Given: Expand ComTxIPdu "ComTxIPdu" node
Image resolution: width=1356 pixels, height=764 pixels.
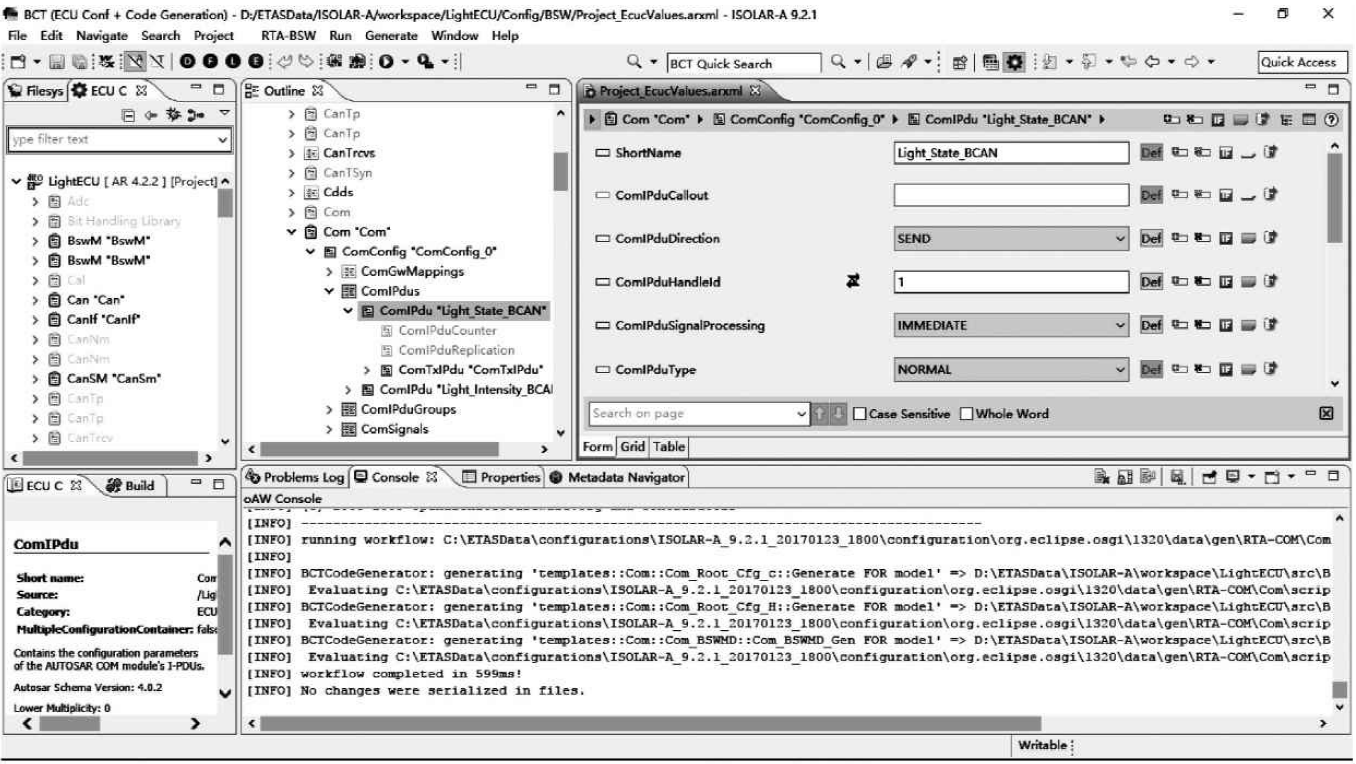Looking at the screenshot, I should 367,370.
